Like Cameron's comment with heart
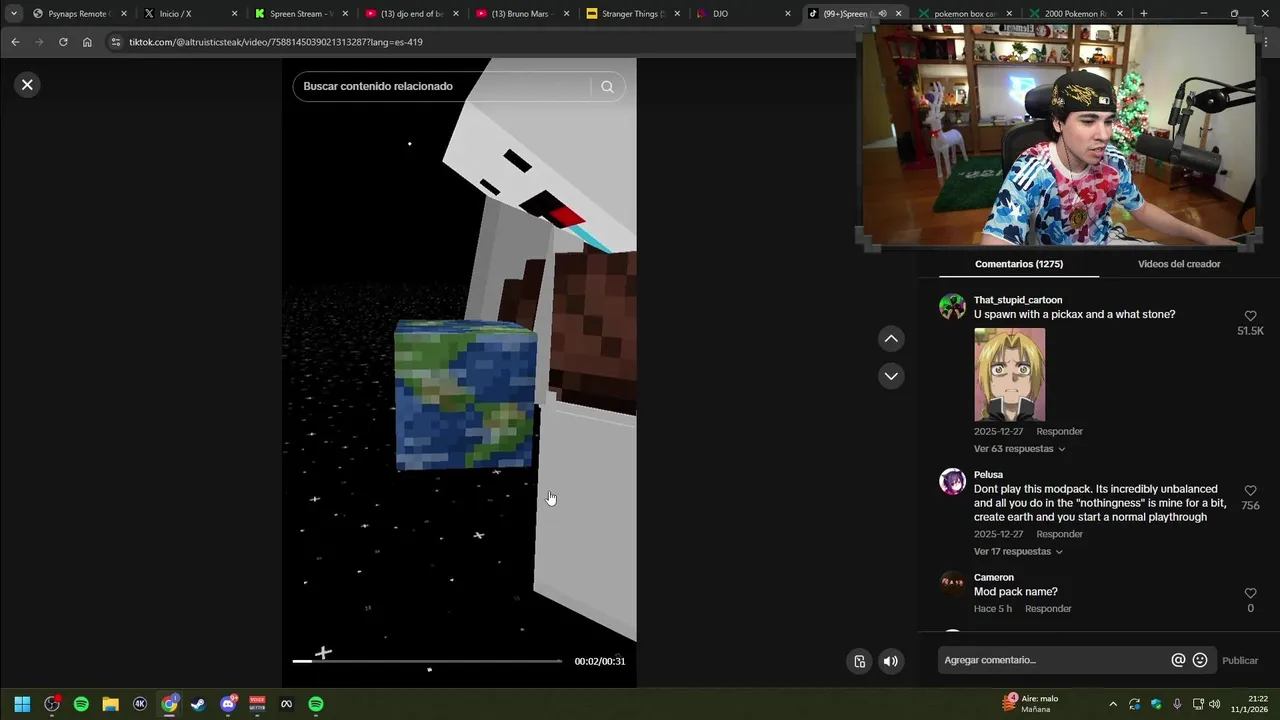This screenshot has width=1280, height=720. (1250, 594)
